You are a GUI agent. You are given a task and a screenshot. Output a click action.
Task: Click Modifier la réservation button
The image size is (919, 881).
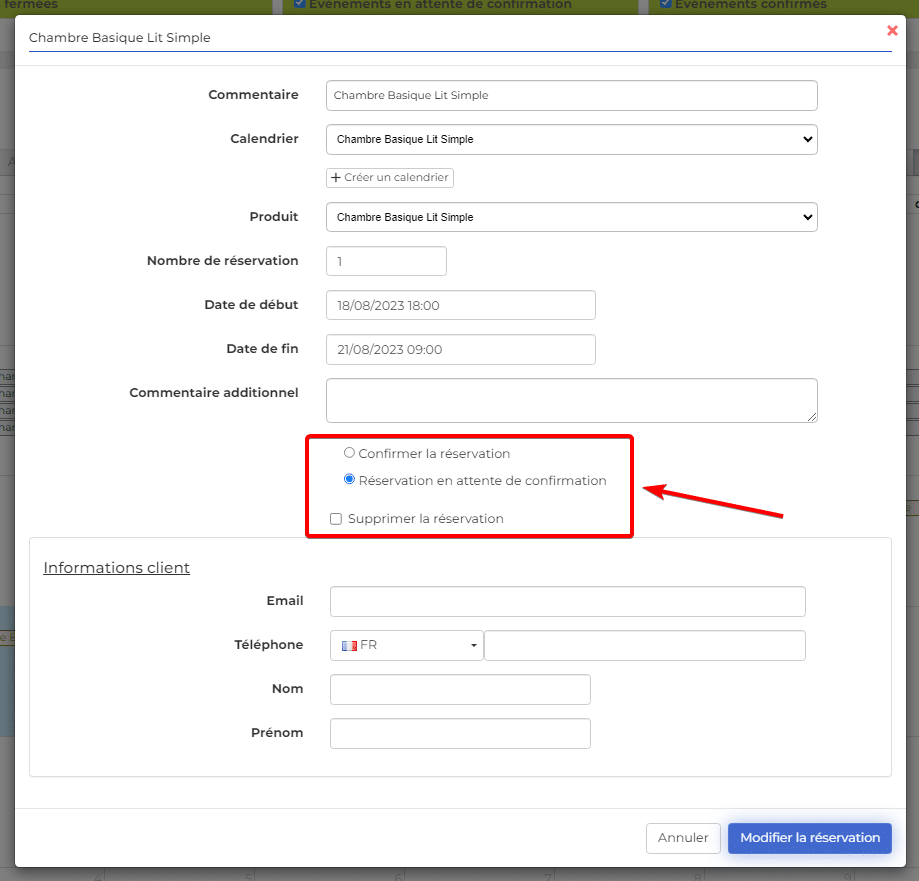tap(809, 838)
